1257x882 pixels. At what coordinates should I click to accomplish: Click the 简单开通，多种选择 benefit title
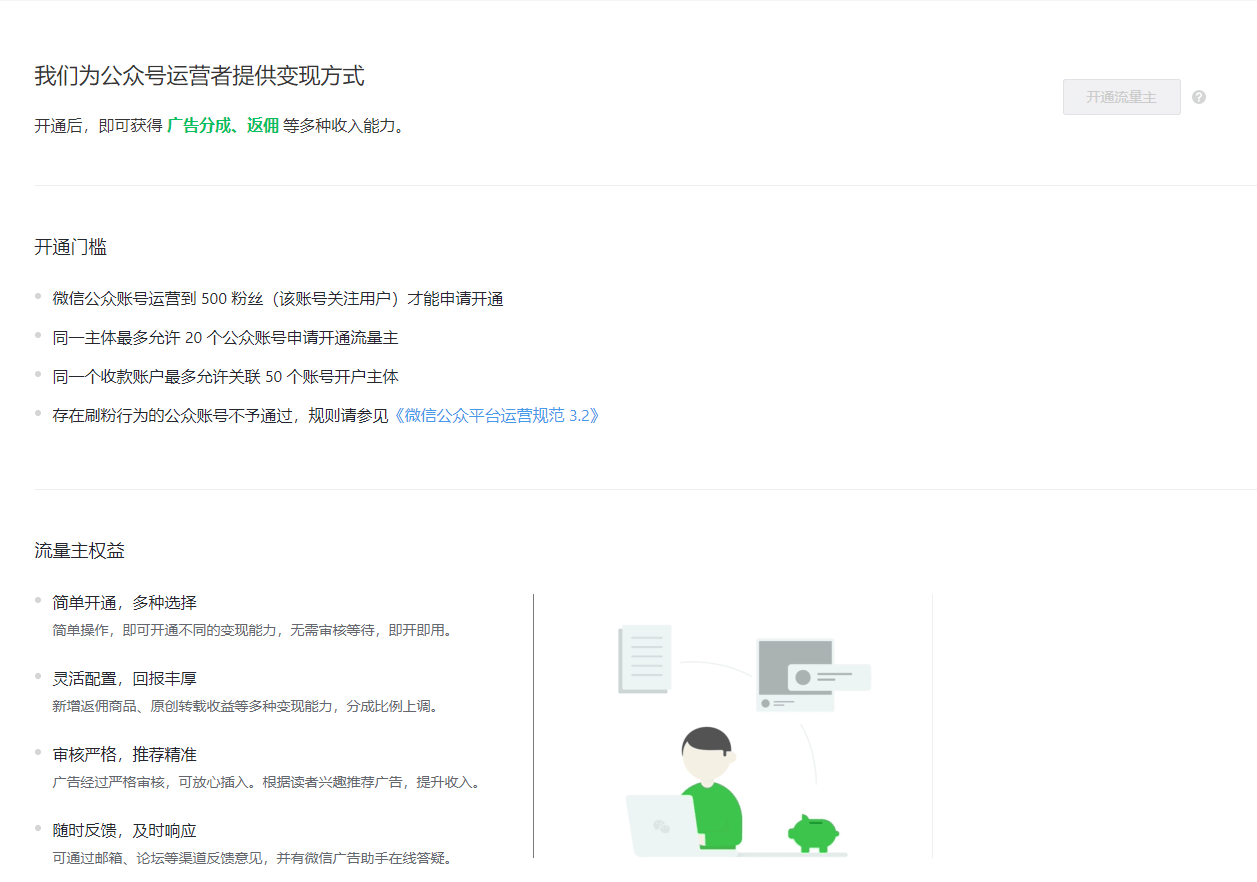(x=125, y=603)
